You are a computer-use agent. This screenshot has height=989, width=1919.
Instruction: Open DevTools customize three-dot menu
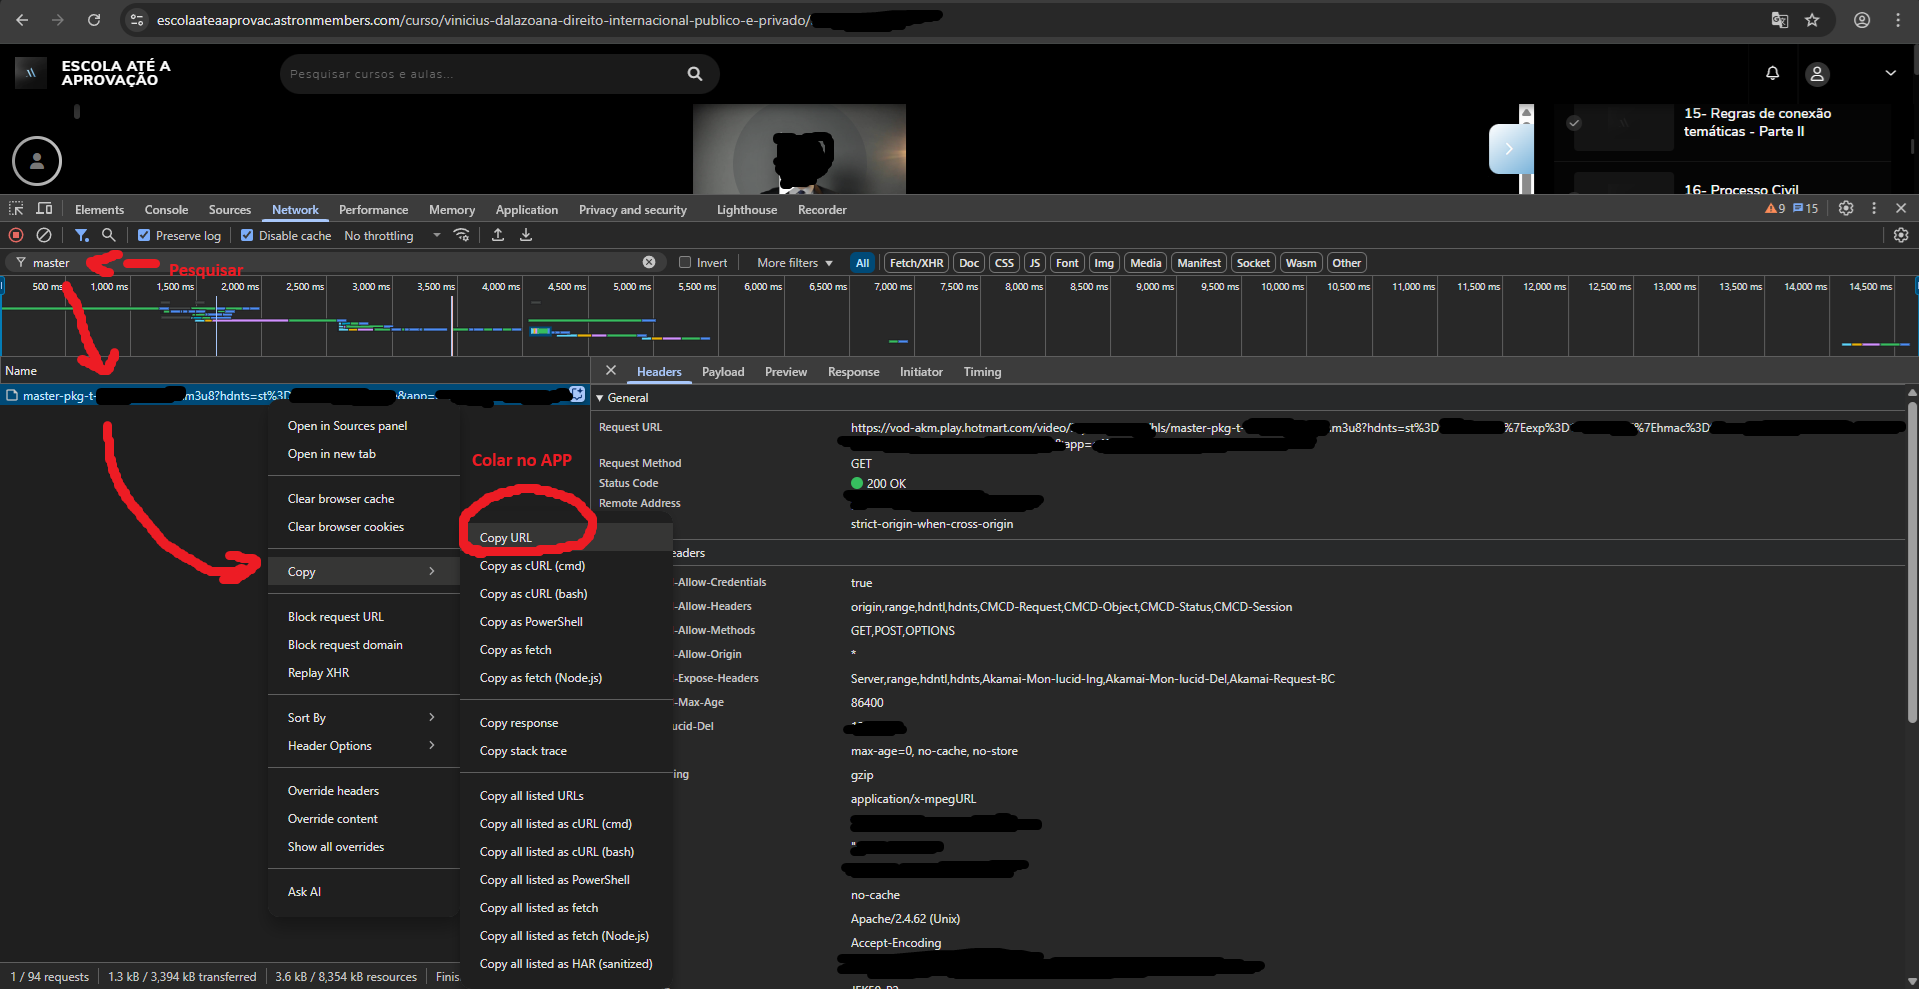[1874, 208]
